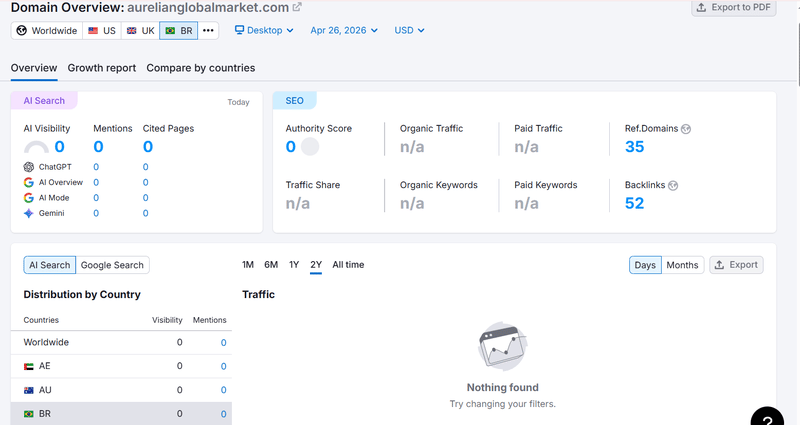Open the USD currency dropdown

click(409, 30)
